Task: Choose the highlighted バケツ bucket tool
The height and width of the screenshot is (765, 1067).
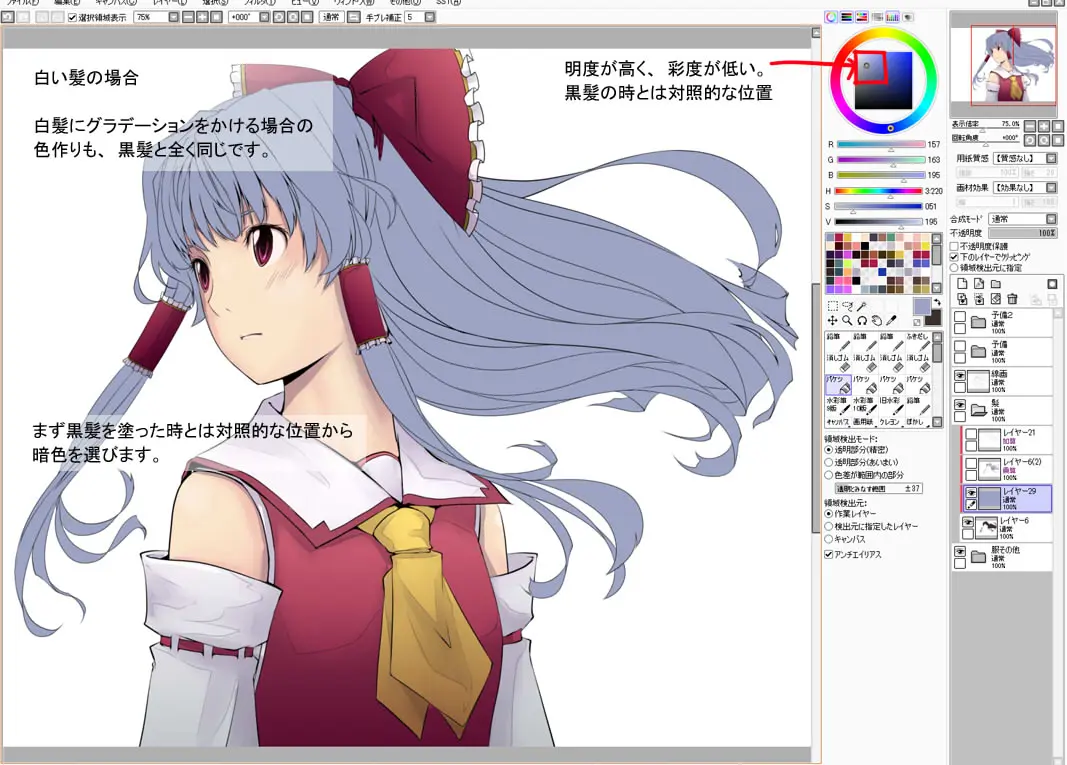Action: [x=838, y=385]
